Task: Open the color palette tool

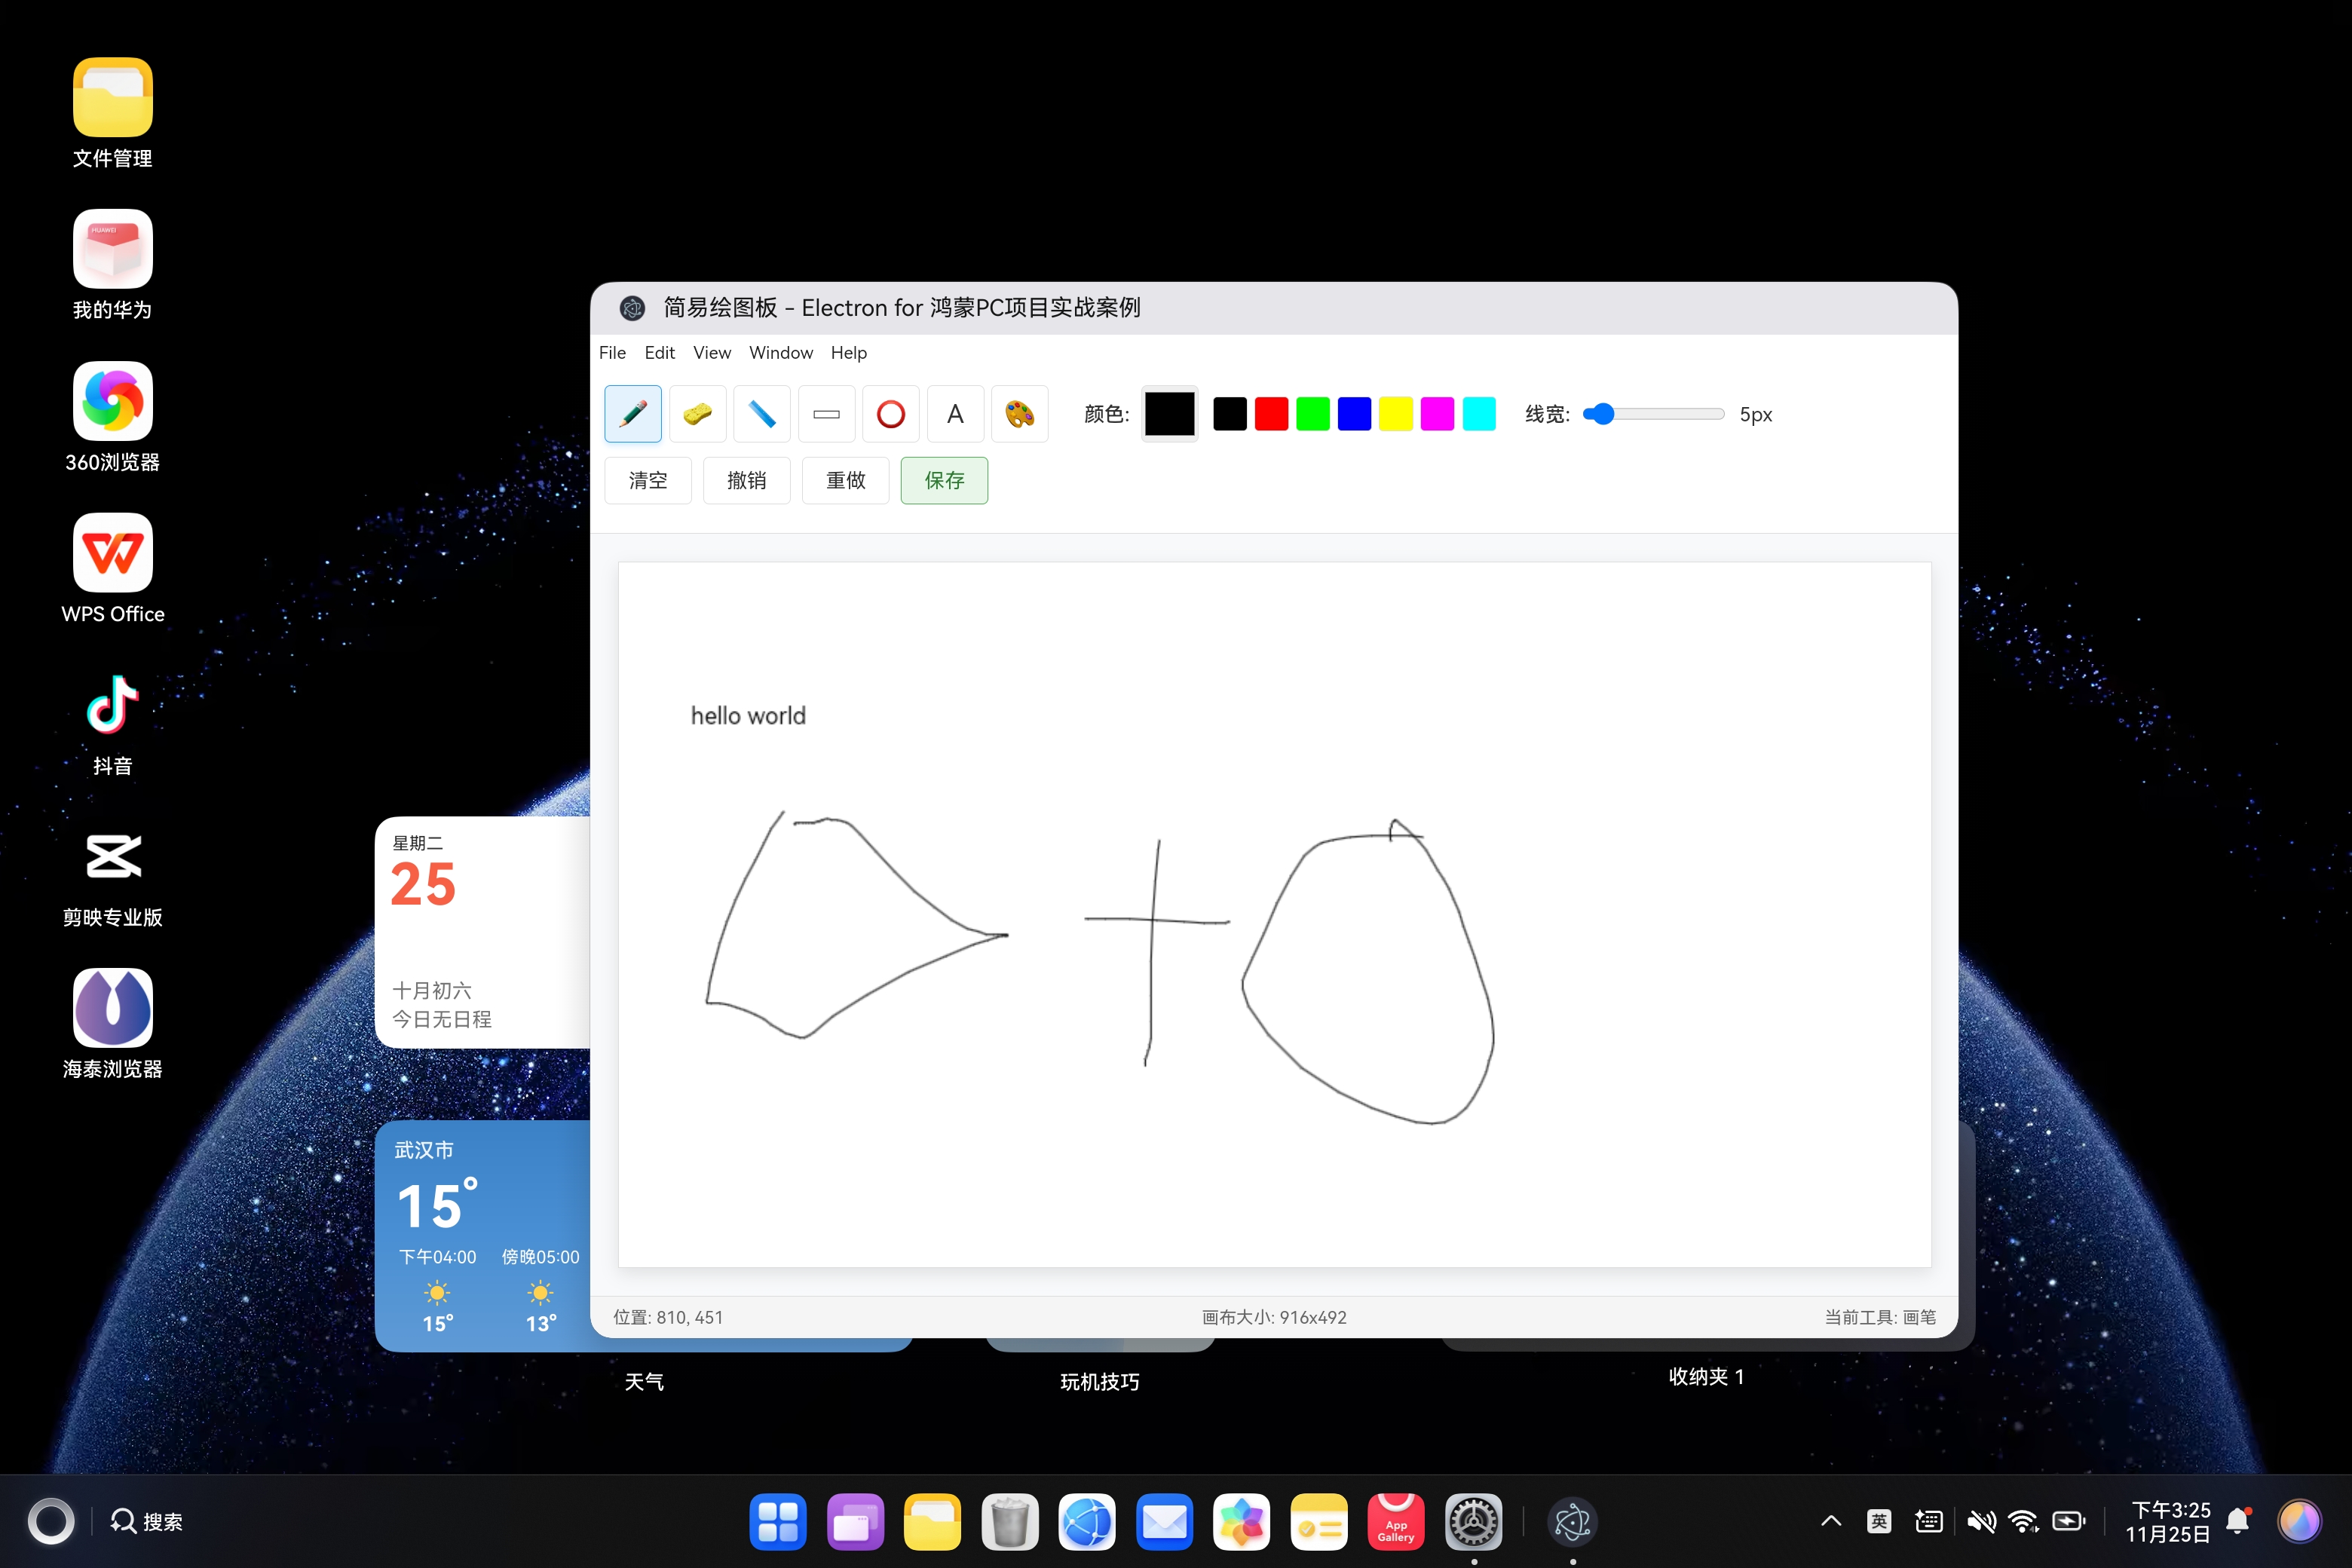Action: [1019, 414]
